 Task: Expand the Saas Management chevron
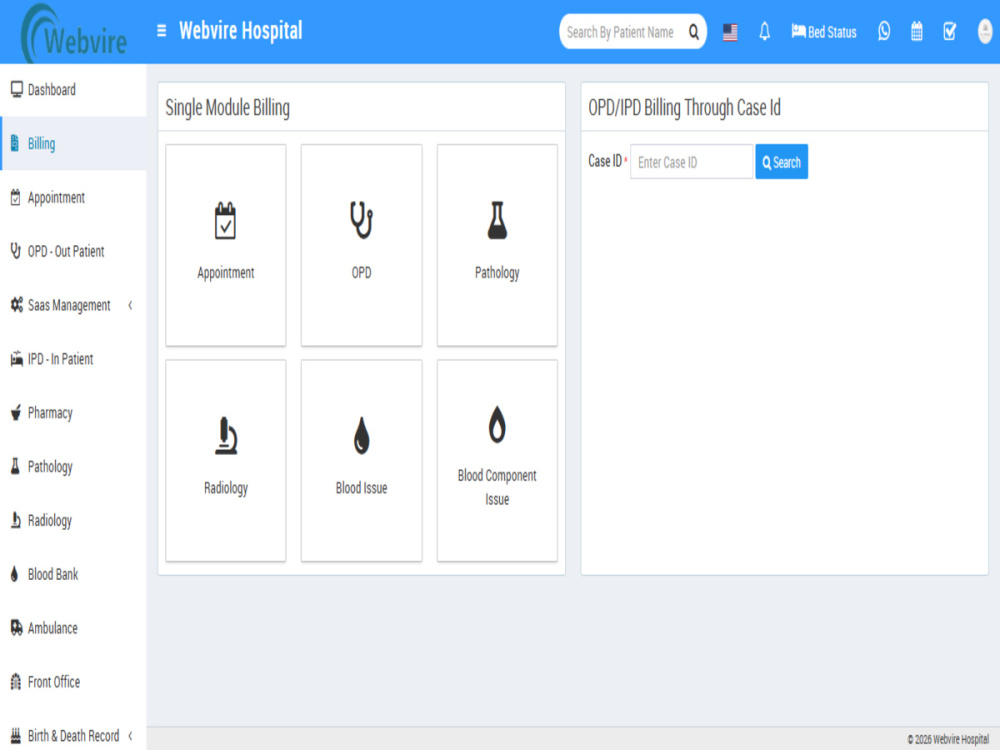(x=130, y=305)
